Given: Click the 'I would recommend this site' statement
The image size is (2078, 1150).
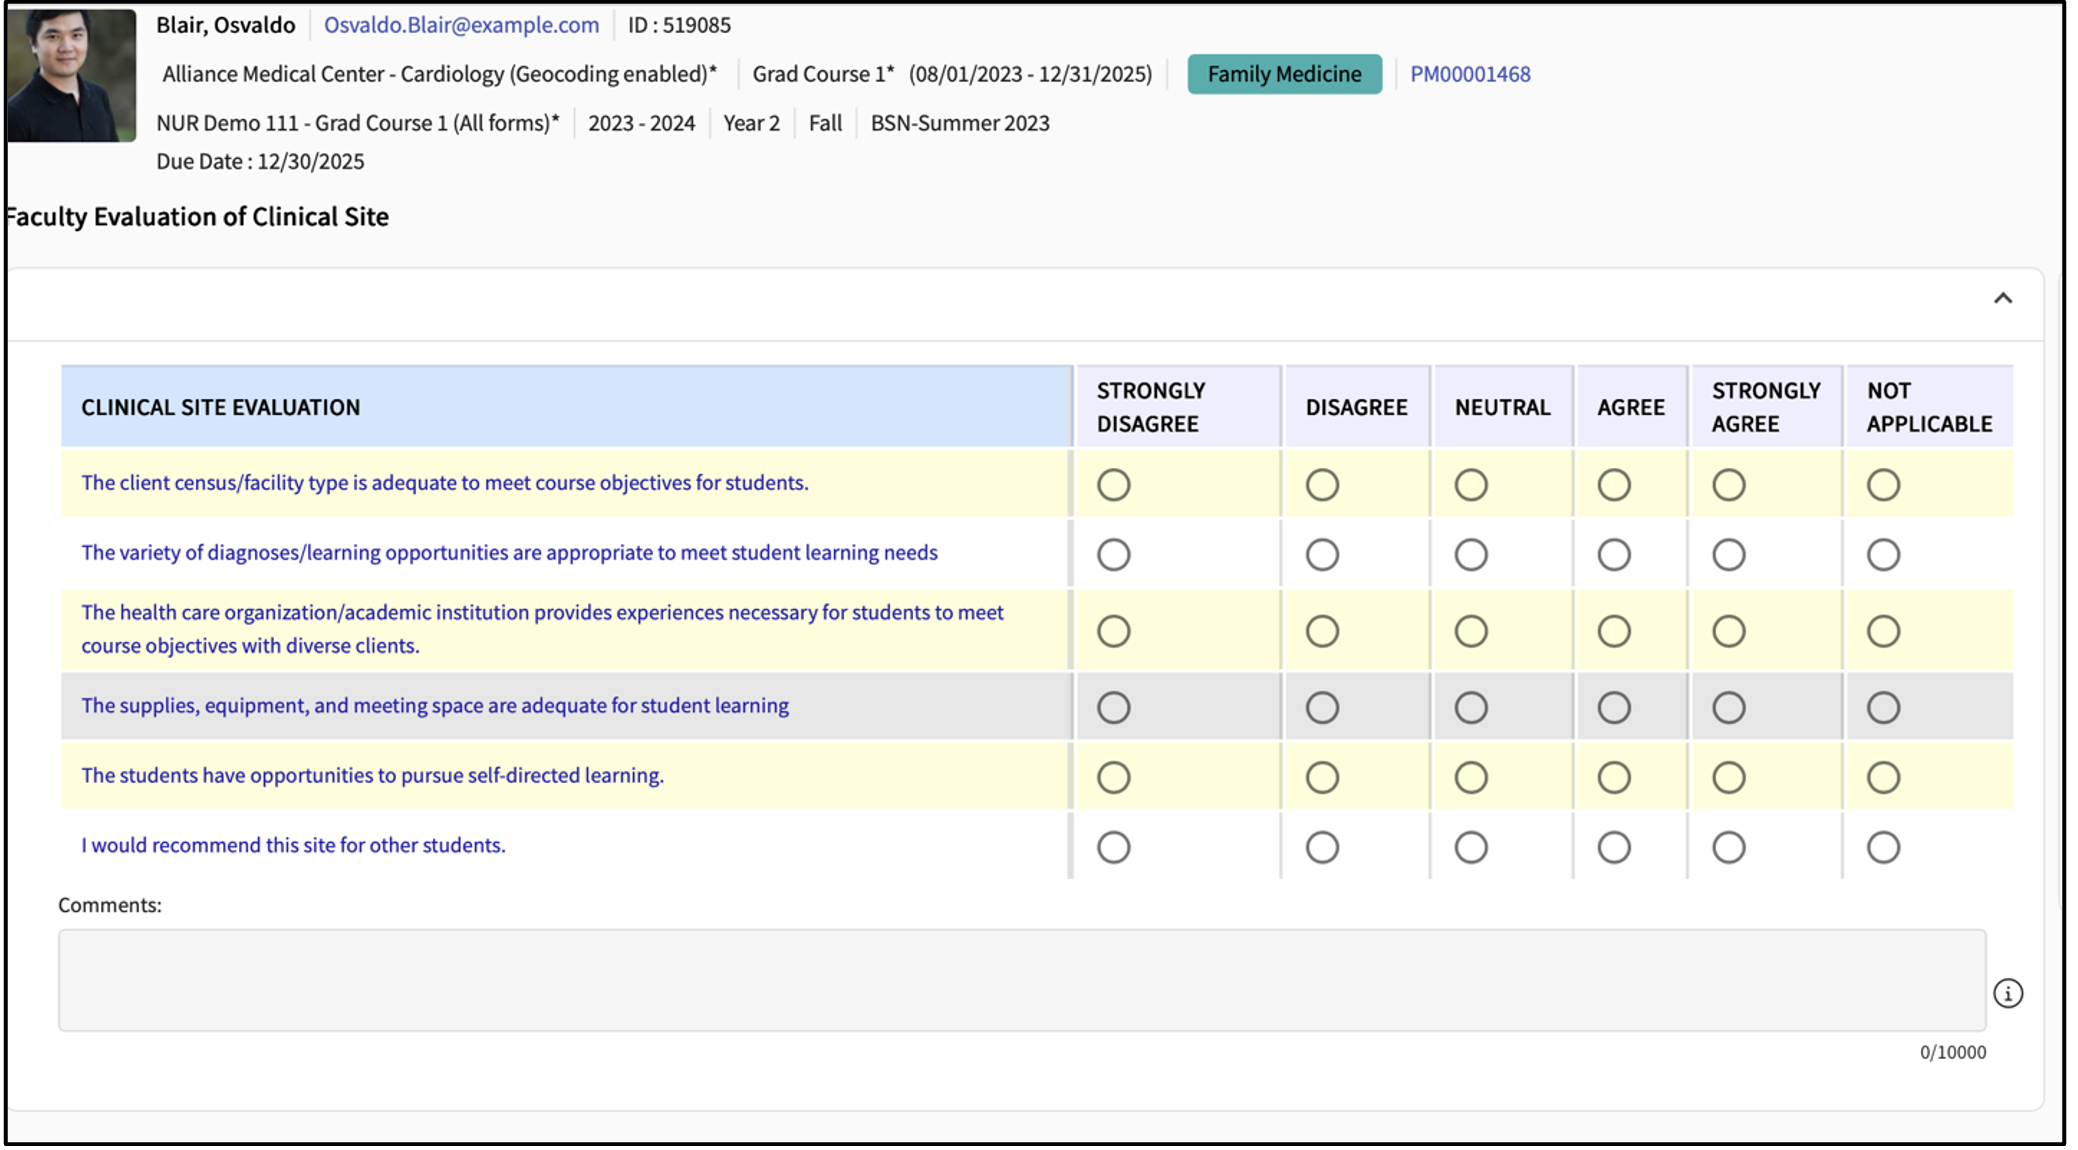Looking at the screenshot, I should [x=293, y=845].
